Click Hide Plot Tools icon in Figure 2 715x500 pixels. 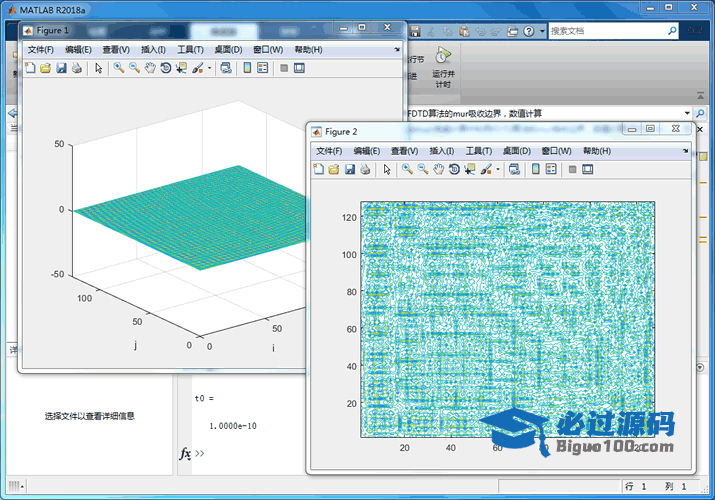pos(573,170)
